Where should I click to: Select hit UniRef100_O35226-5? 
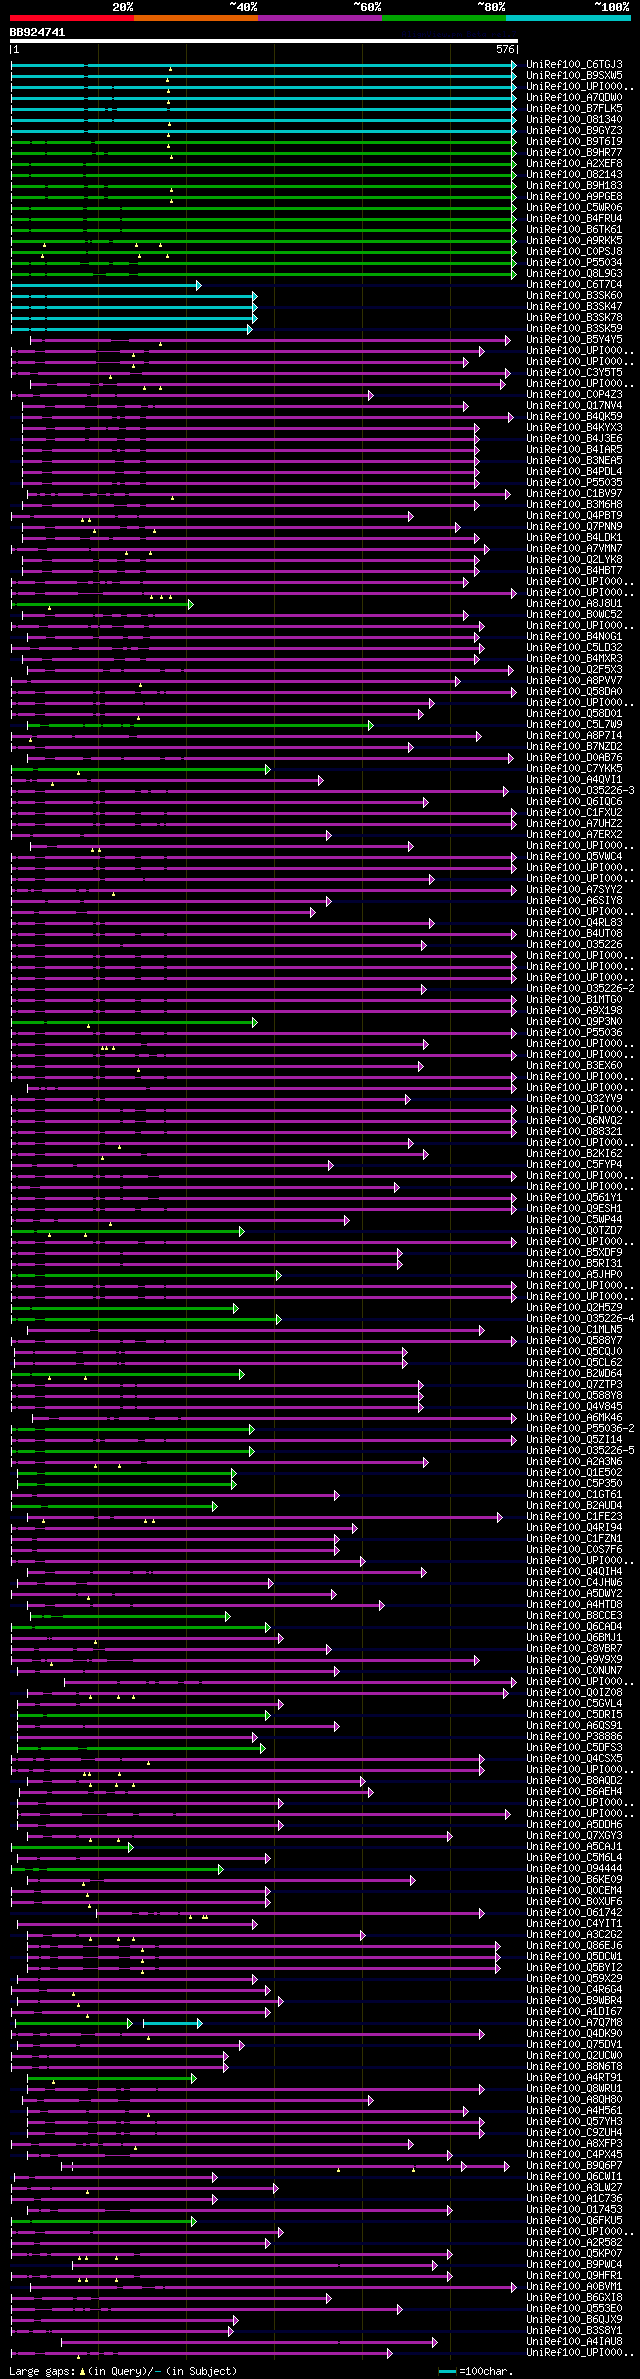click(580, 1451)
